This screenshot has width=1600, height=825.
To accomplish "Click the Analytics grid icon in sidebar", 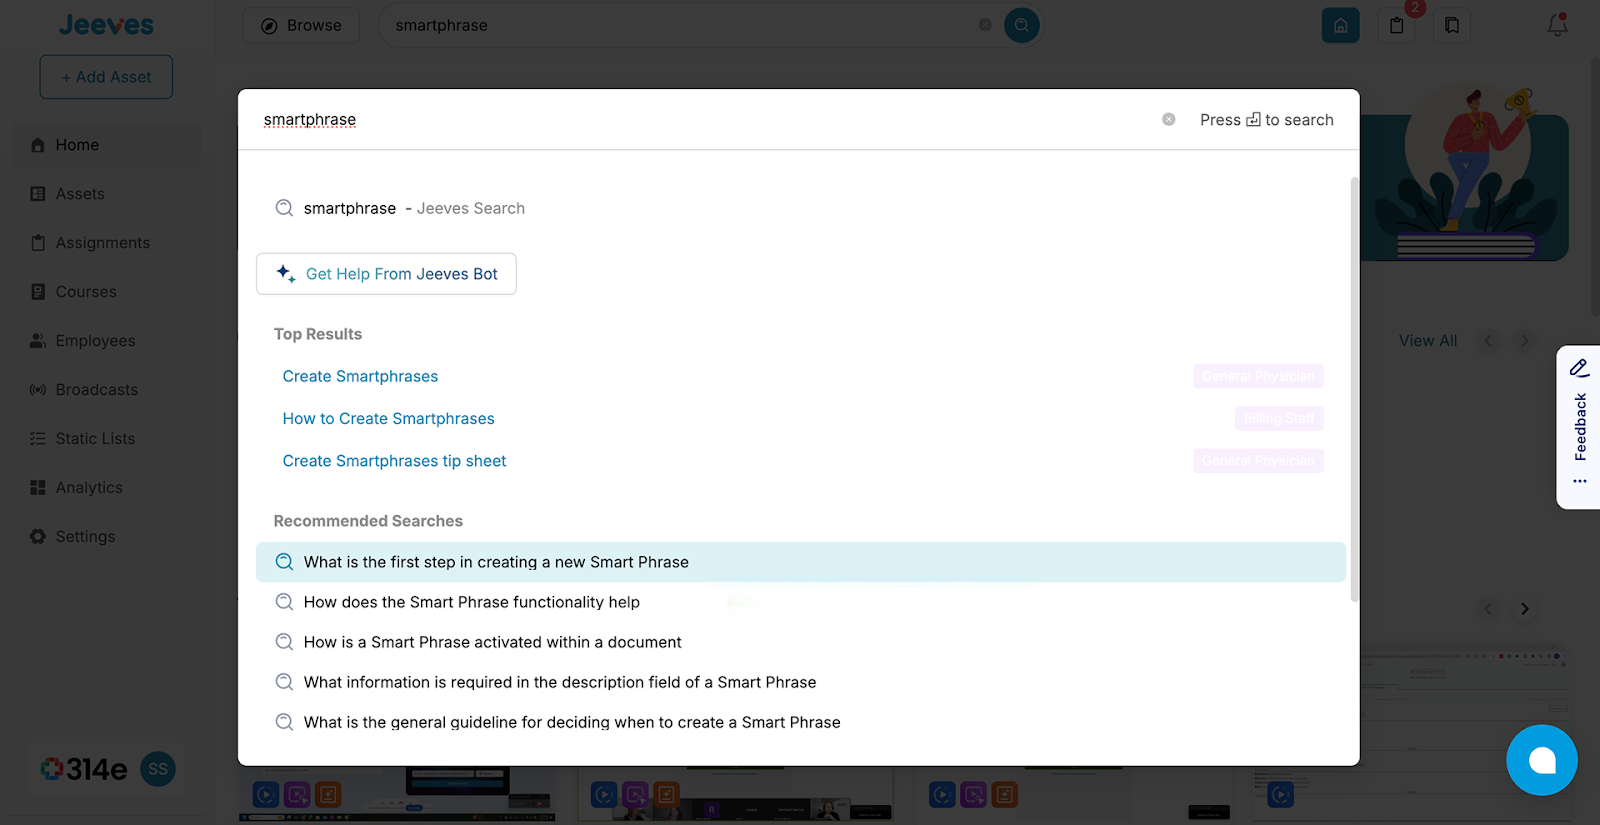I will point(38,488).
